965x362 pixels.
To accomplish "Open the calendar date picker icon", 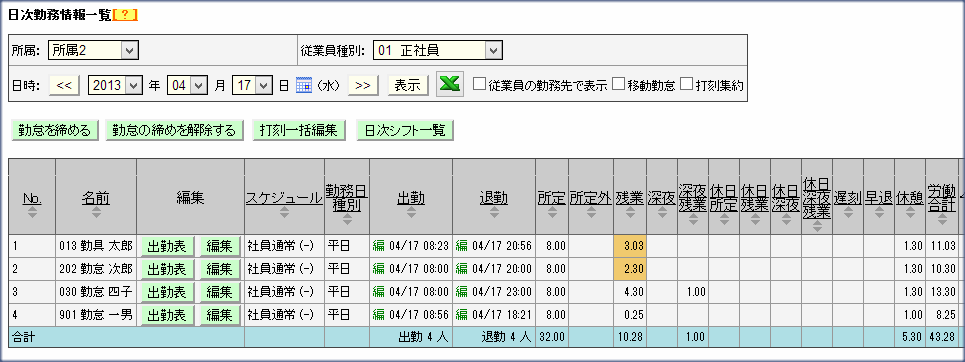I will (x=303, y=86).
